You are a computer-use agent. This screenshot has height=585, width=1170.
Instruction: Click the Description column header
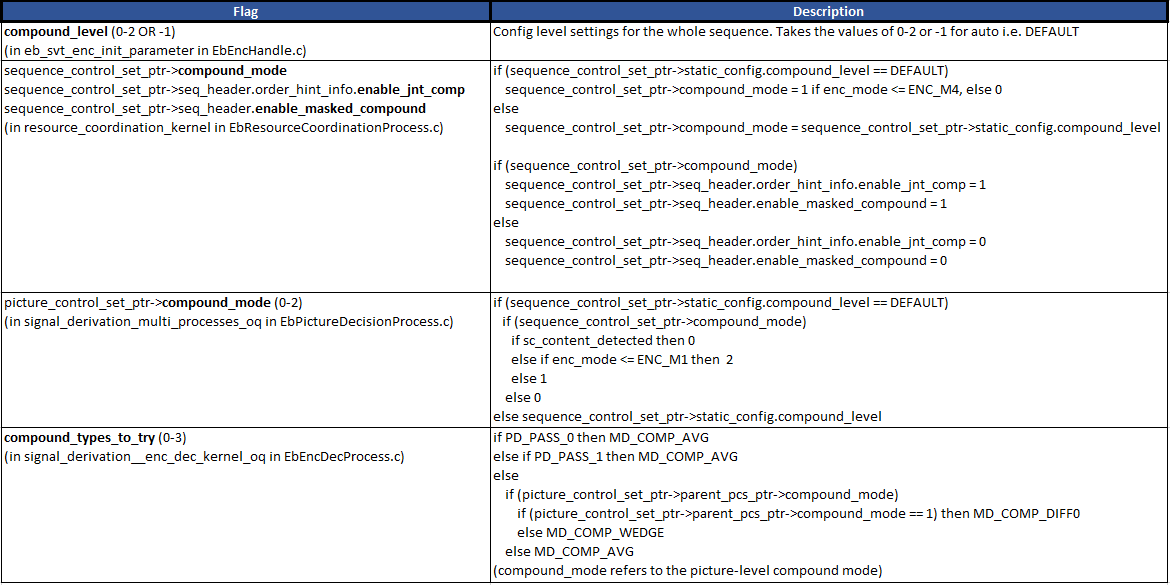pyautogui.click(x=828, y=11)
